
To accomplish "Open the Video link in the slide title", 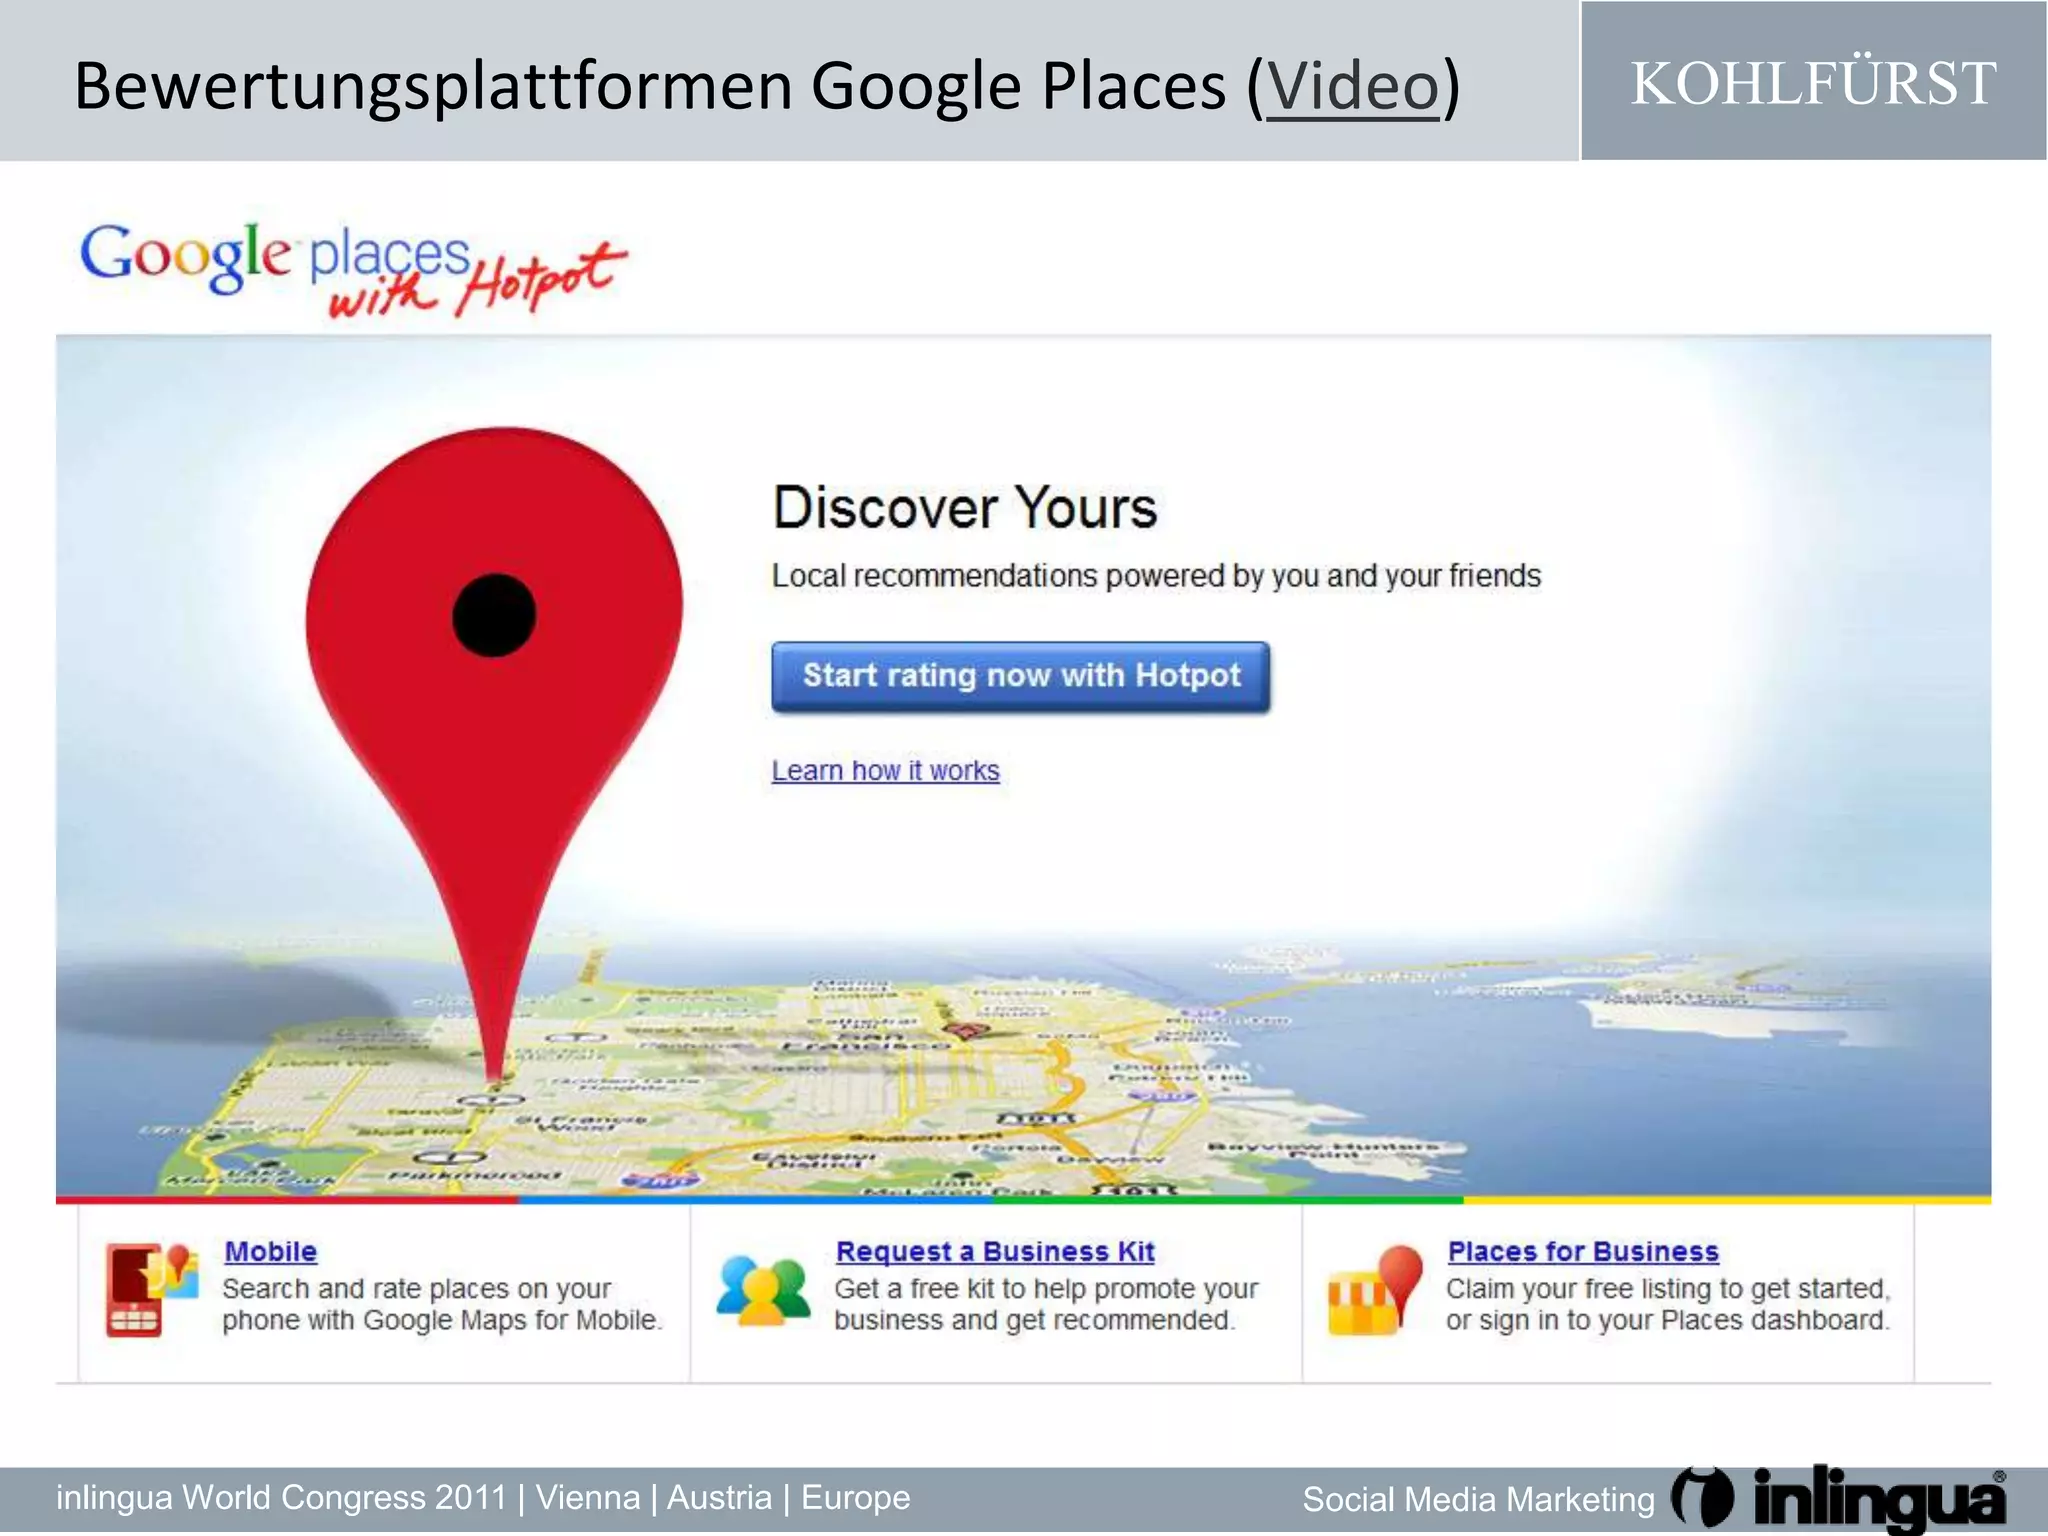I will (x=1353, y=86).
